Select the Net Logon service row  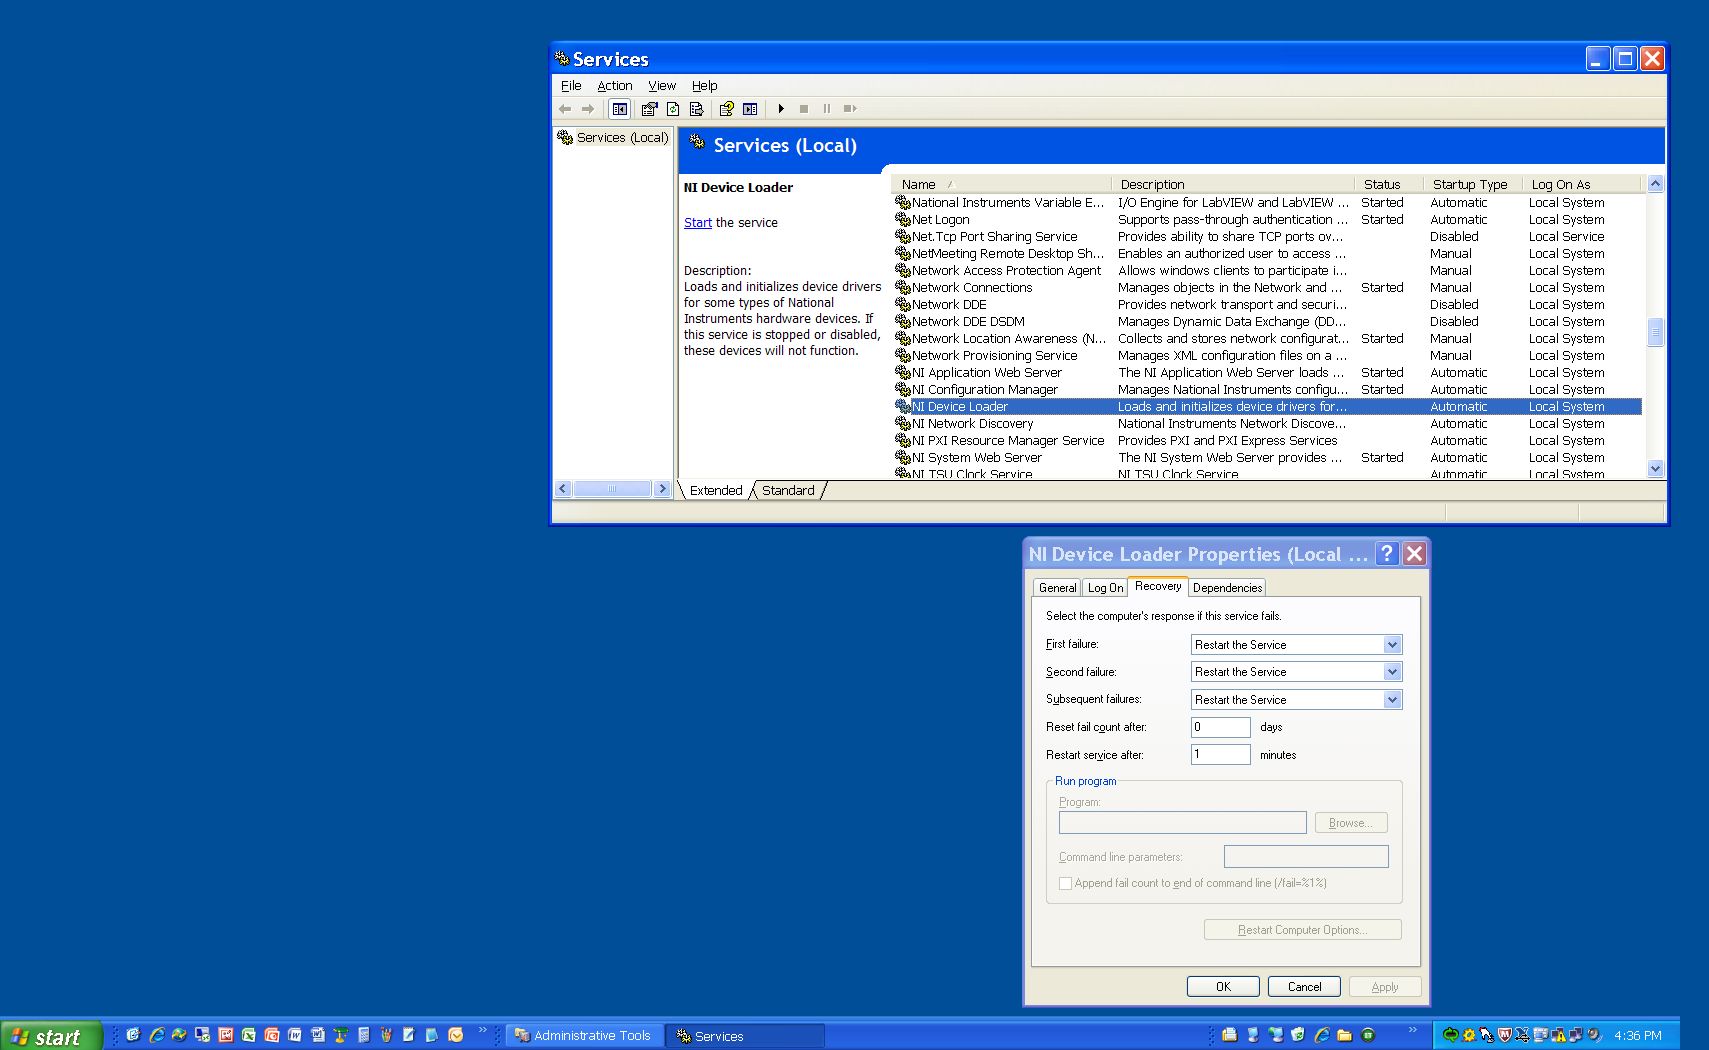1267,220
